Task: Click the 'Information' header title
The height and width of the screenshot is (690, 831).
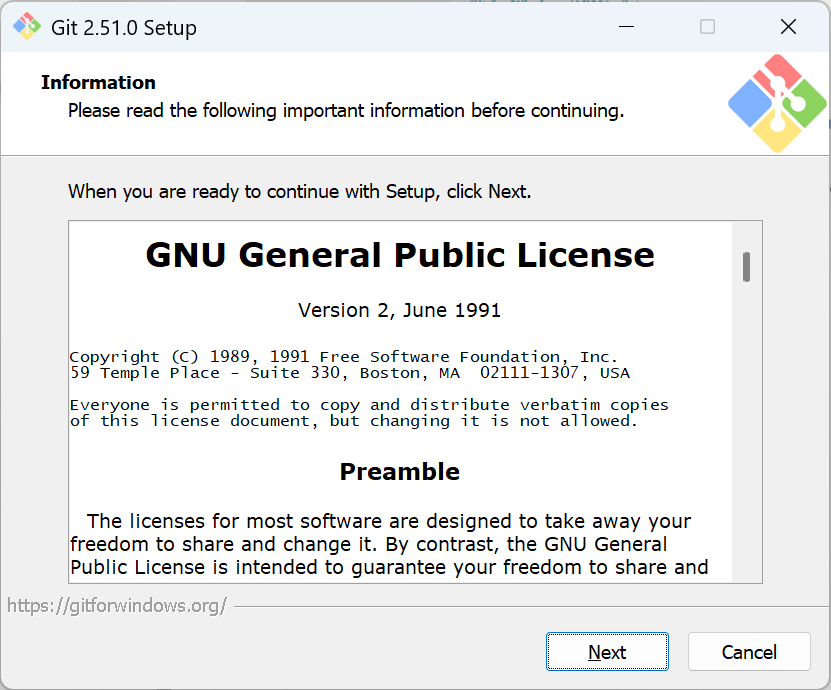Action: [x=99, y=83]
